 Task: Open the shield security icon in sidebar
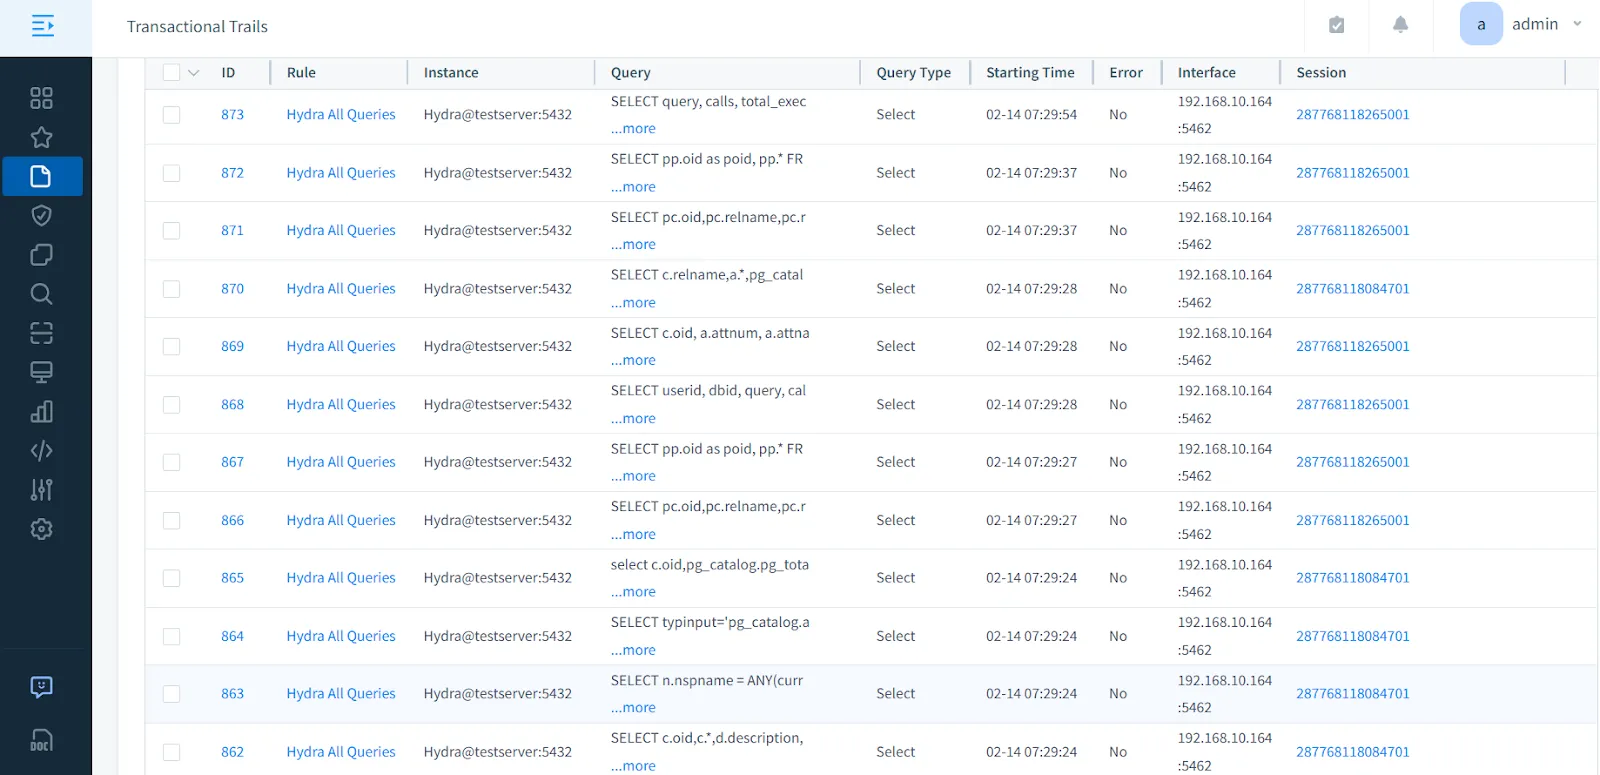pos(41,215)
